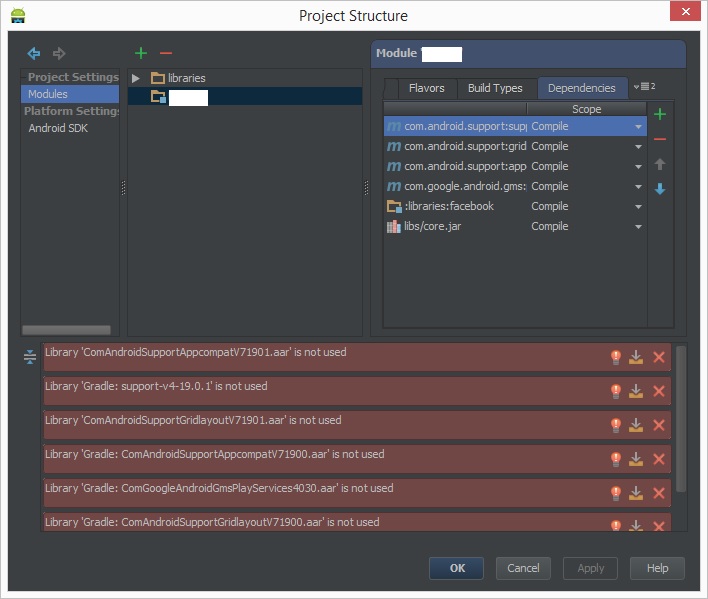Remove selected module with red minus
The height and width of the screenshot is (599, 708).
click(166, 53)
